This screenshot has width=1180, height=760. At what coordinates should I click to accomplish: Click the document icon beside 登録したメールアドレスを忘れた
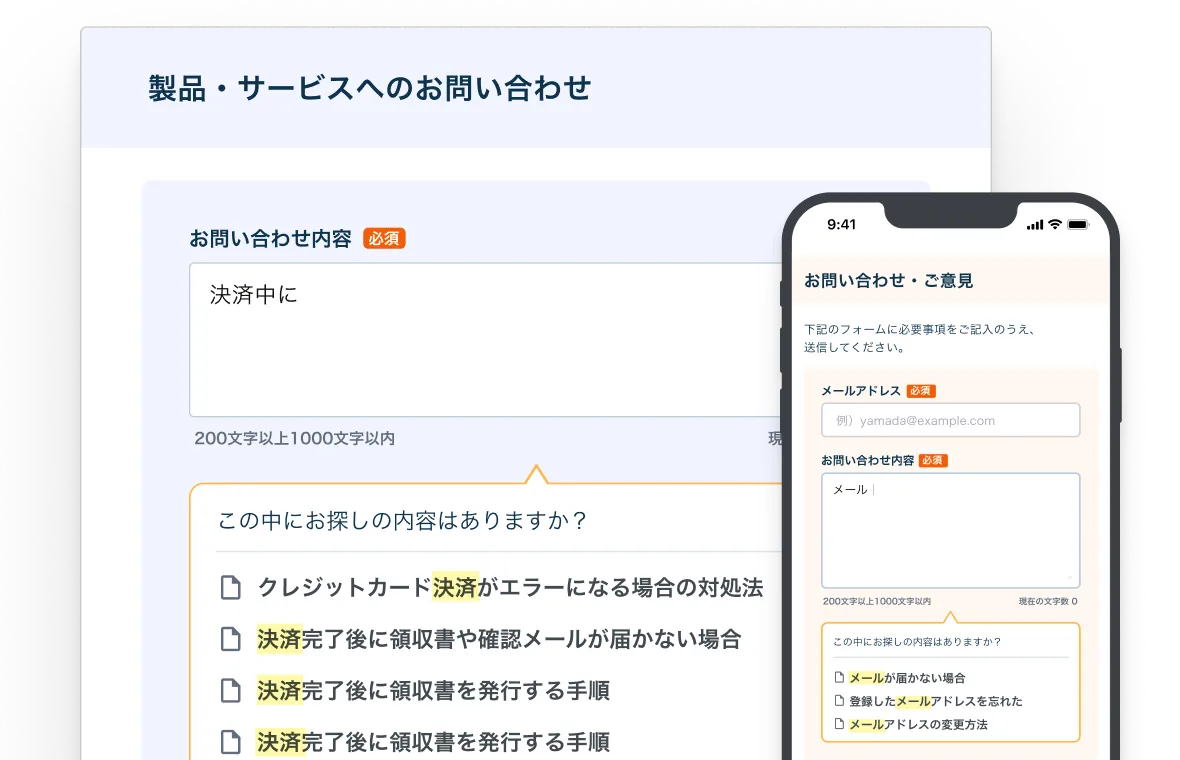click(839, 701)
